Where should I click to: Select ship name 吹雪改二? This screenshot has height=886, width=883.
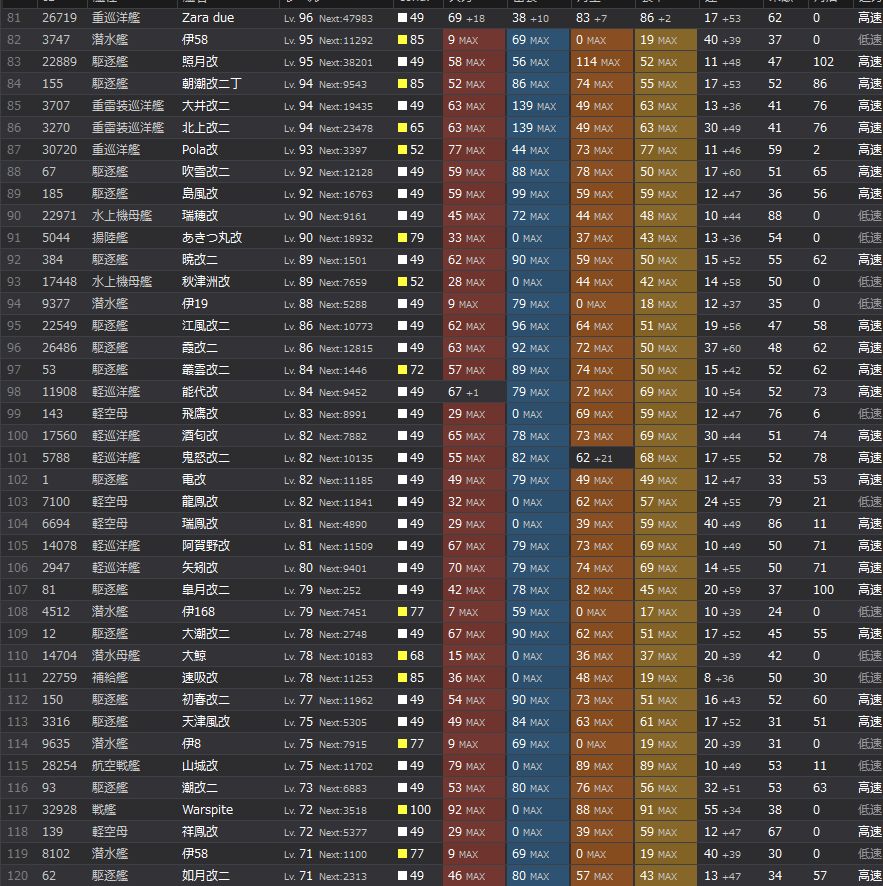tap(206, 172)
